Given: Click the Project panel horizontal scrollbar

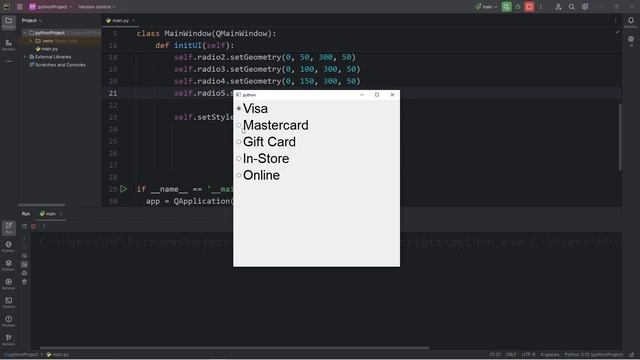Looking at the screenshot, I should click(42, 205).
